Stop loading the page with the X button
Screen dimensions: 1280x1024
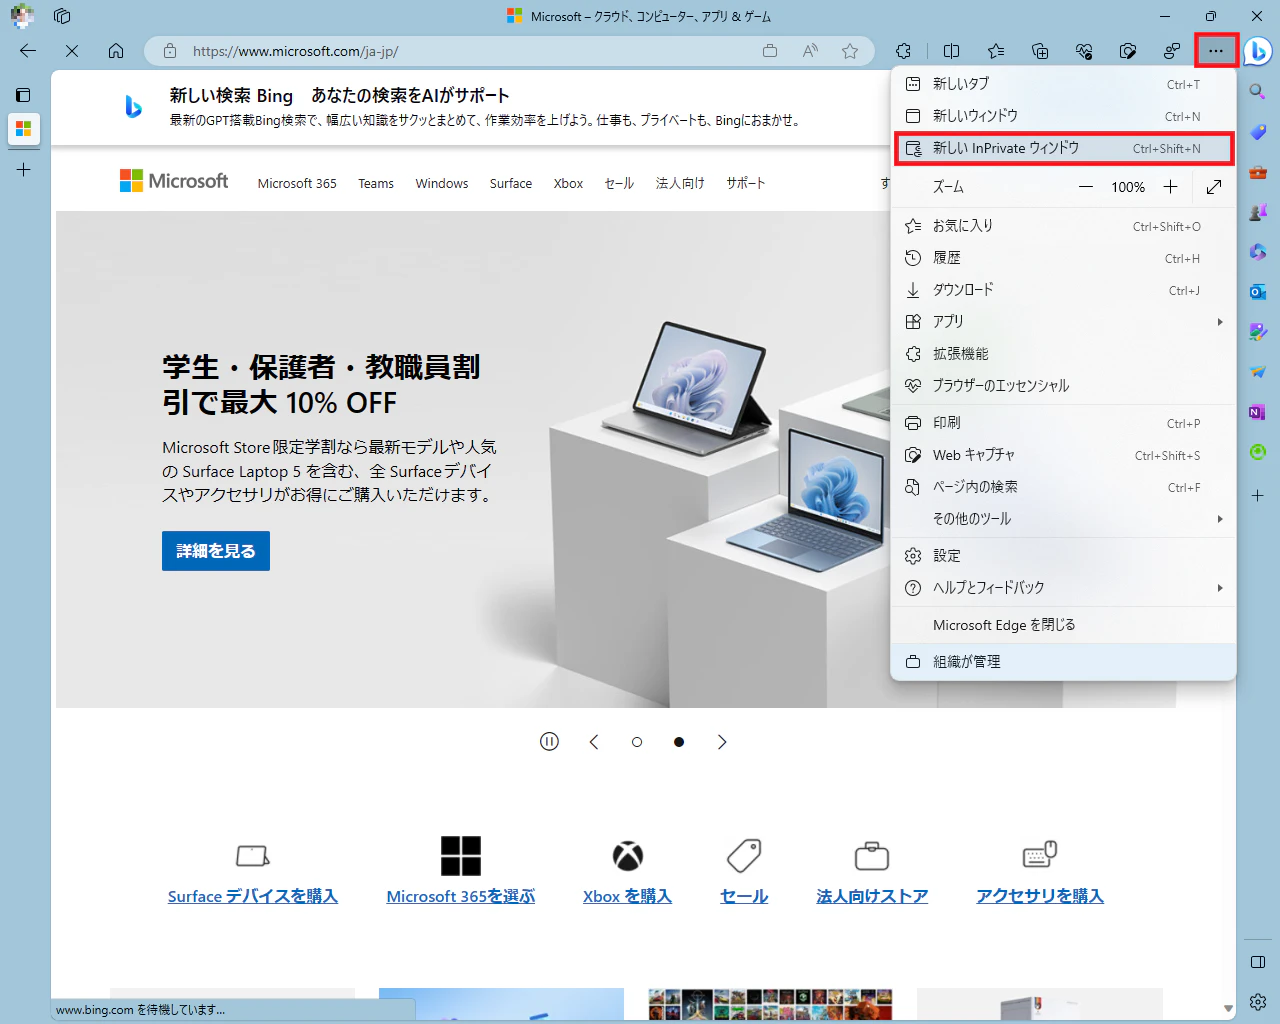pos(72,51)
